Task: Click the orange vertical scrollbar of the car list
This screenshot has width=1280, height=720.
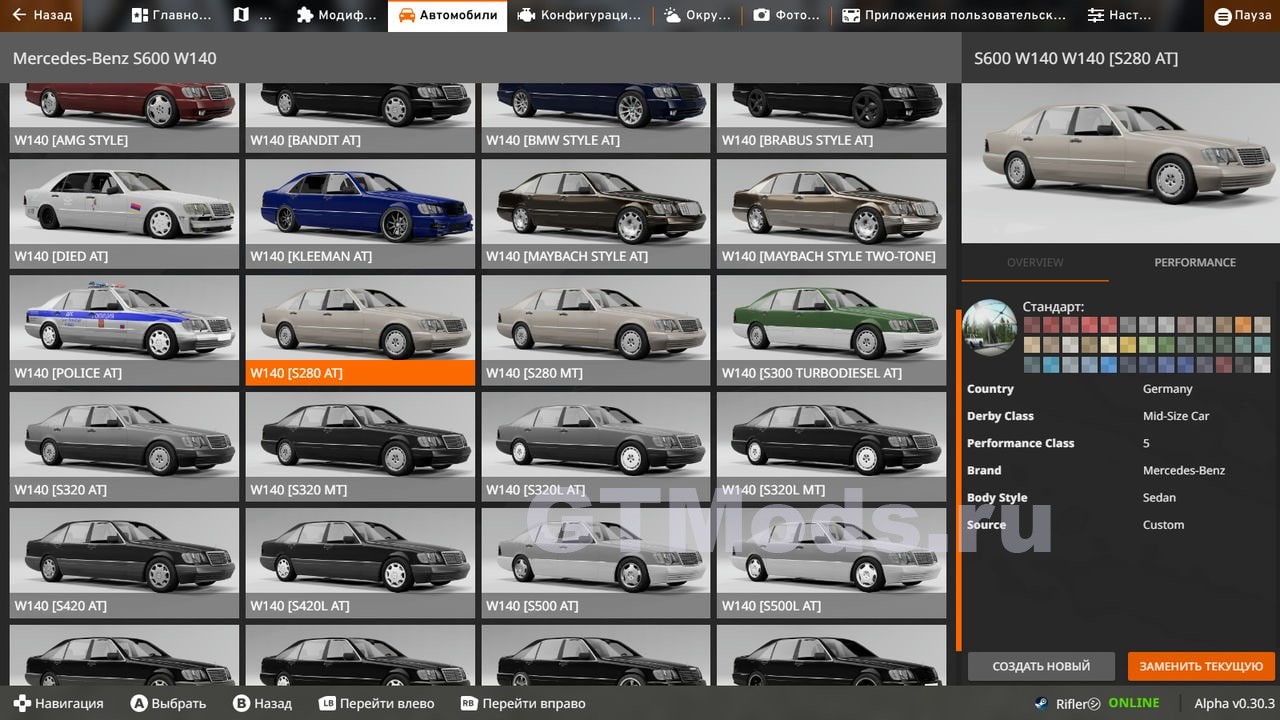Action: pos(958,480)
